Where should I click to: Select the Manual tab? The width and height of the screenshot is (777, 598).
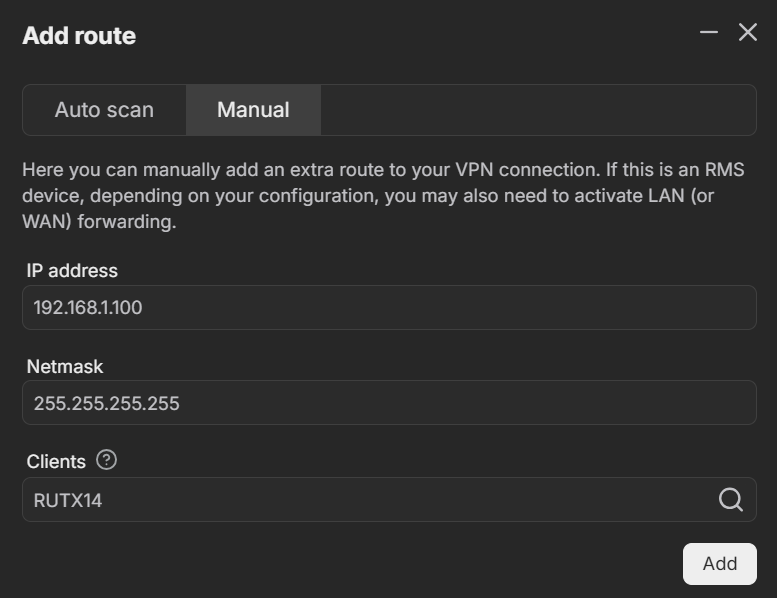253,110
